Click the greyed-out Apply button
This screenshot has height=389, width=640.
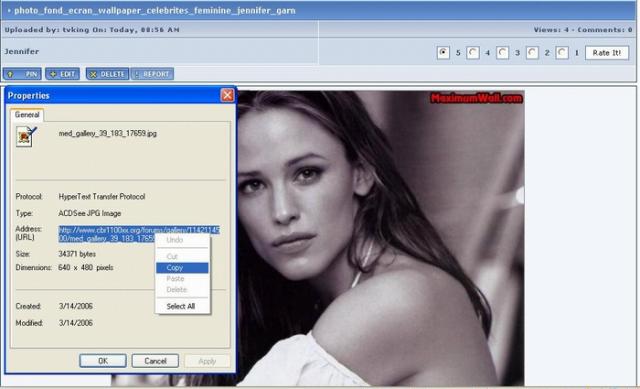207,361
